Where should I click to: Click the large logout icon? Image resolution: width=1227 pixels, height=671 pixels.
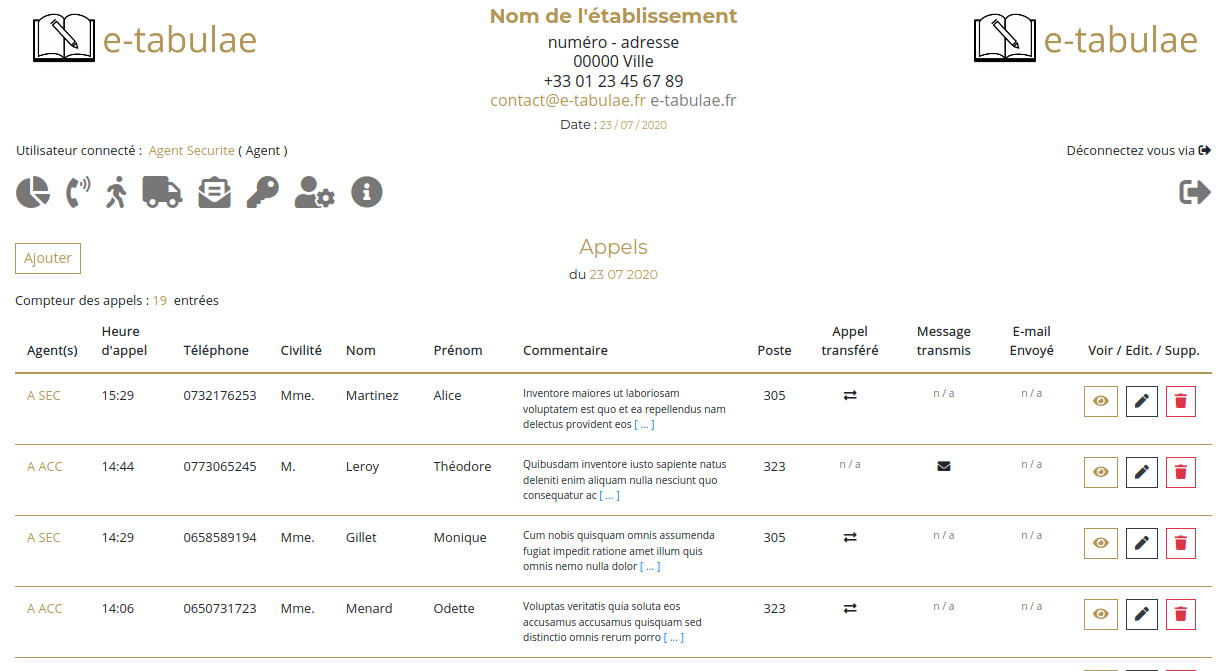[x=1195, y=192]
